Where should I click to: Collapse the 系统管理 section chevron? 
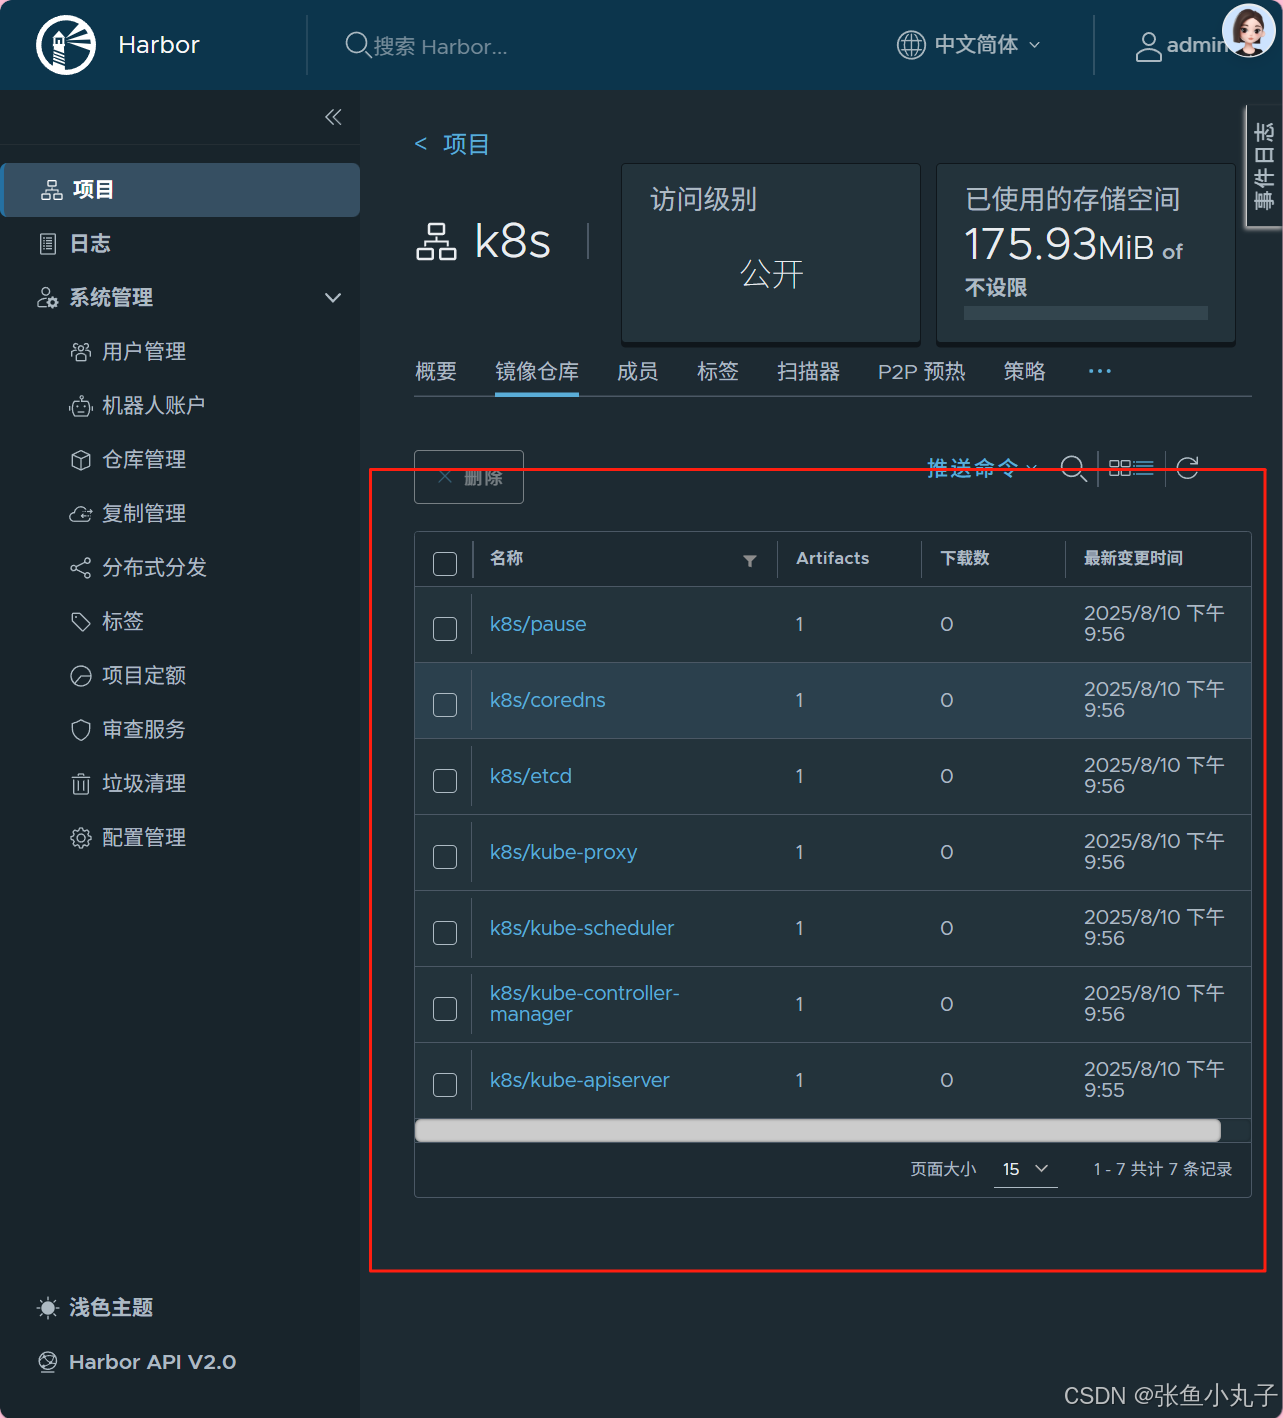333,298
